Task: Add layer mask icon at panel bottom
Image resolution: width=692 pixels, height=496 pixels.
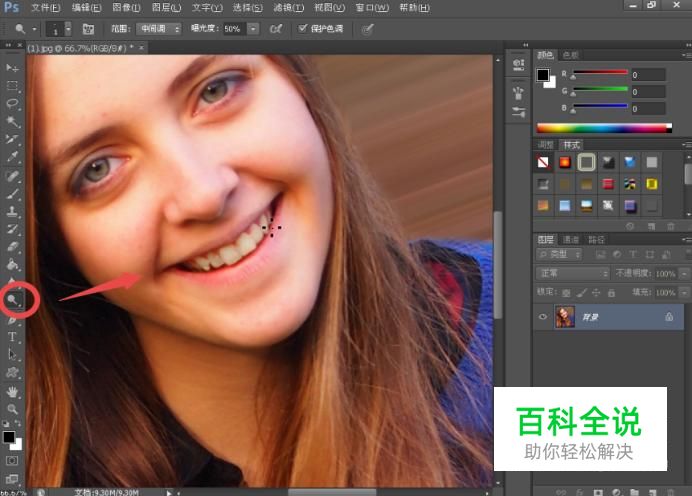Action: (x=598, y=492)
